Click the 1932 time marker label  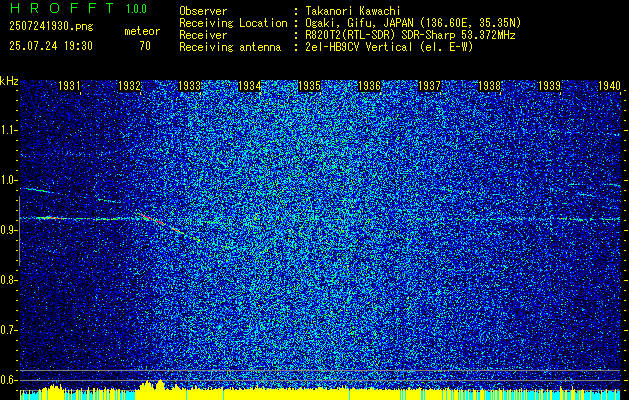pyautogui.click(x=129, y=85)
